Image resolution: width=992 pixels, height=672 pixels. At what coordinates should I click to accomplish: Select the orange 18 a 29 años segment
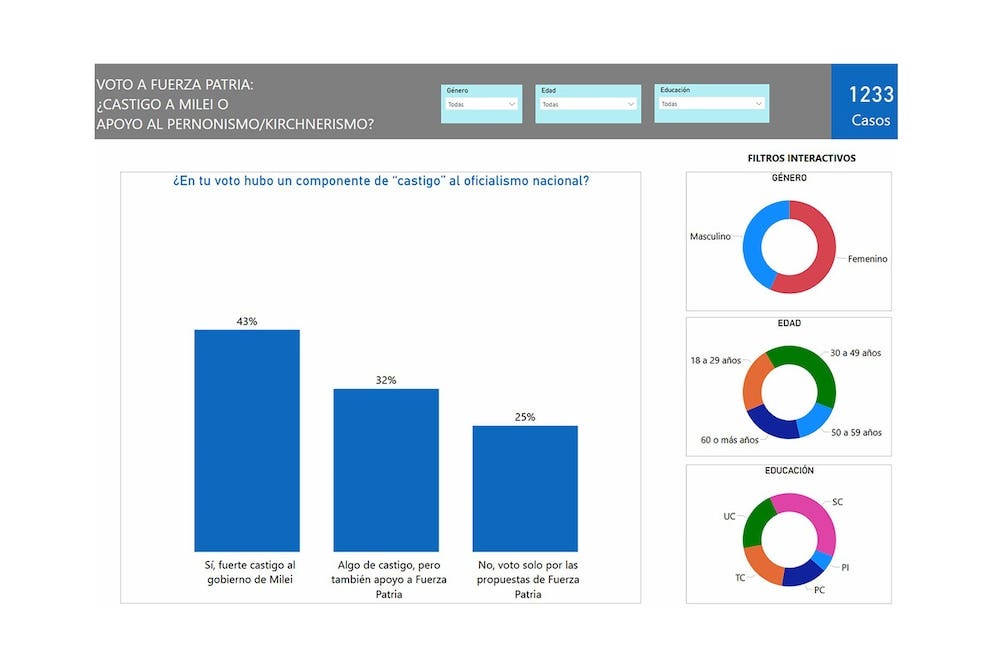point(755,383)
